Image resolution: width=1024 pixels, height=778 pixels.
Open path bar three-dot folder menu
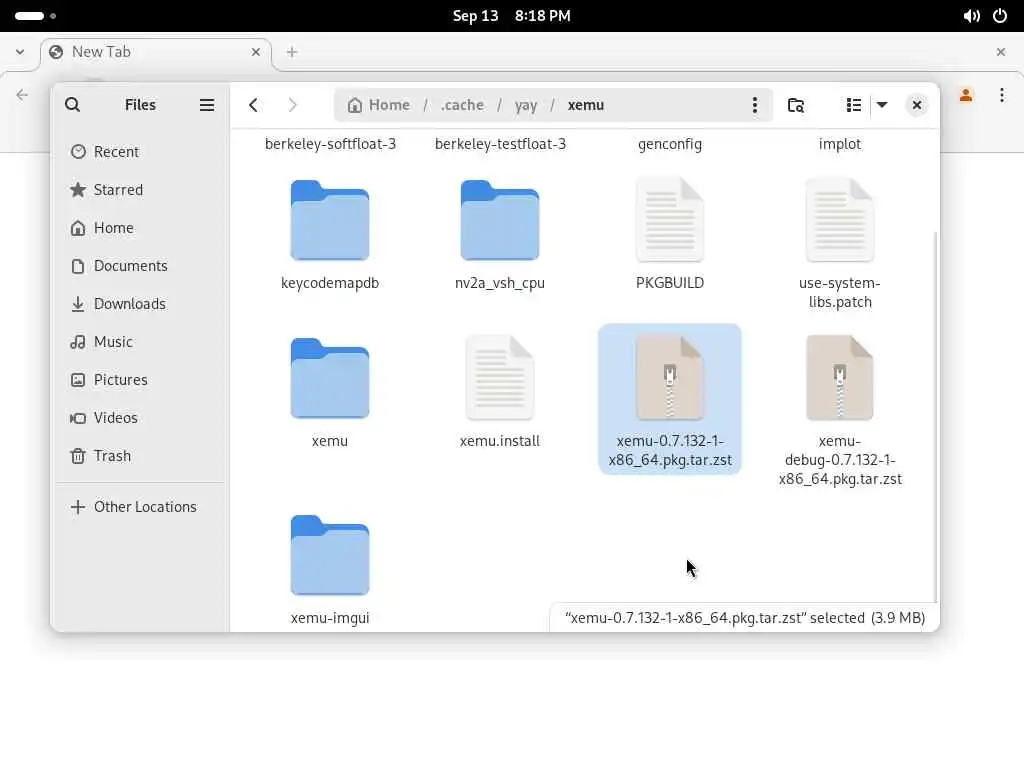tap(755, 105)
